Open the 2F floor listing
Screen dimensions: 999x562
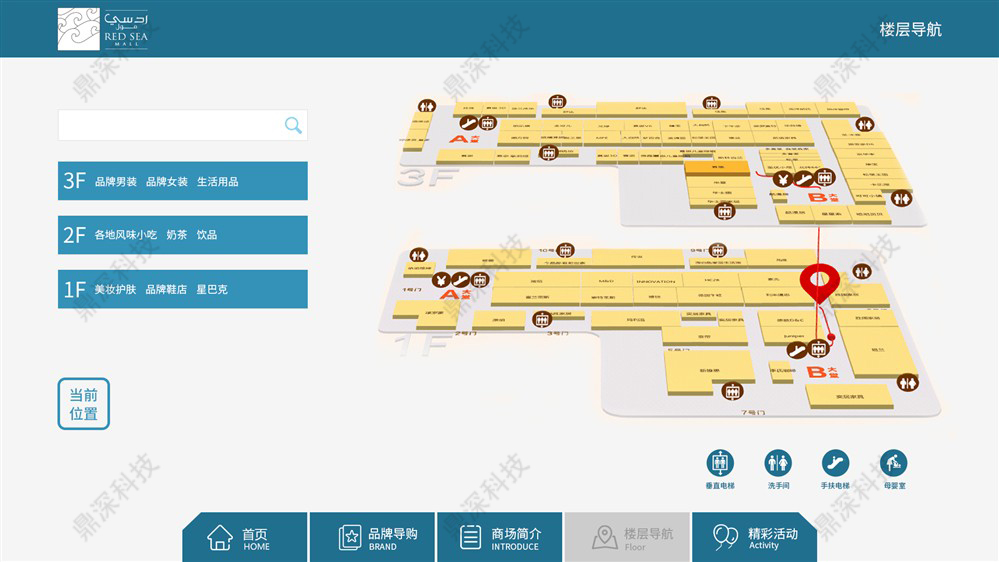183,235
